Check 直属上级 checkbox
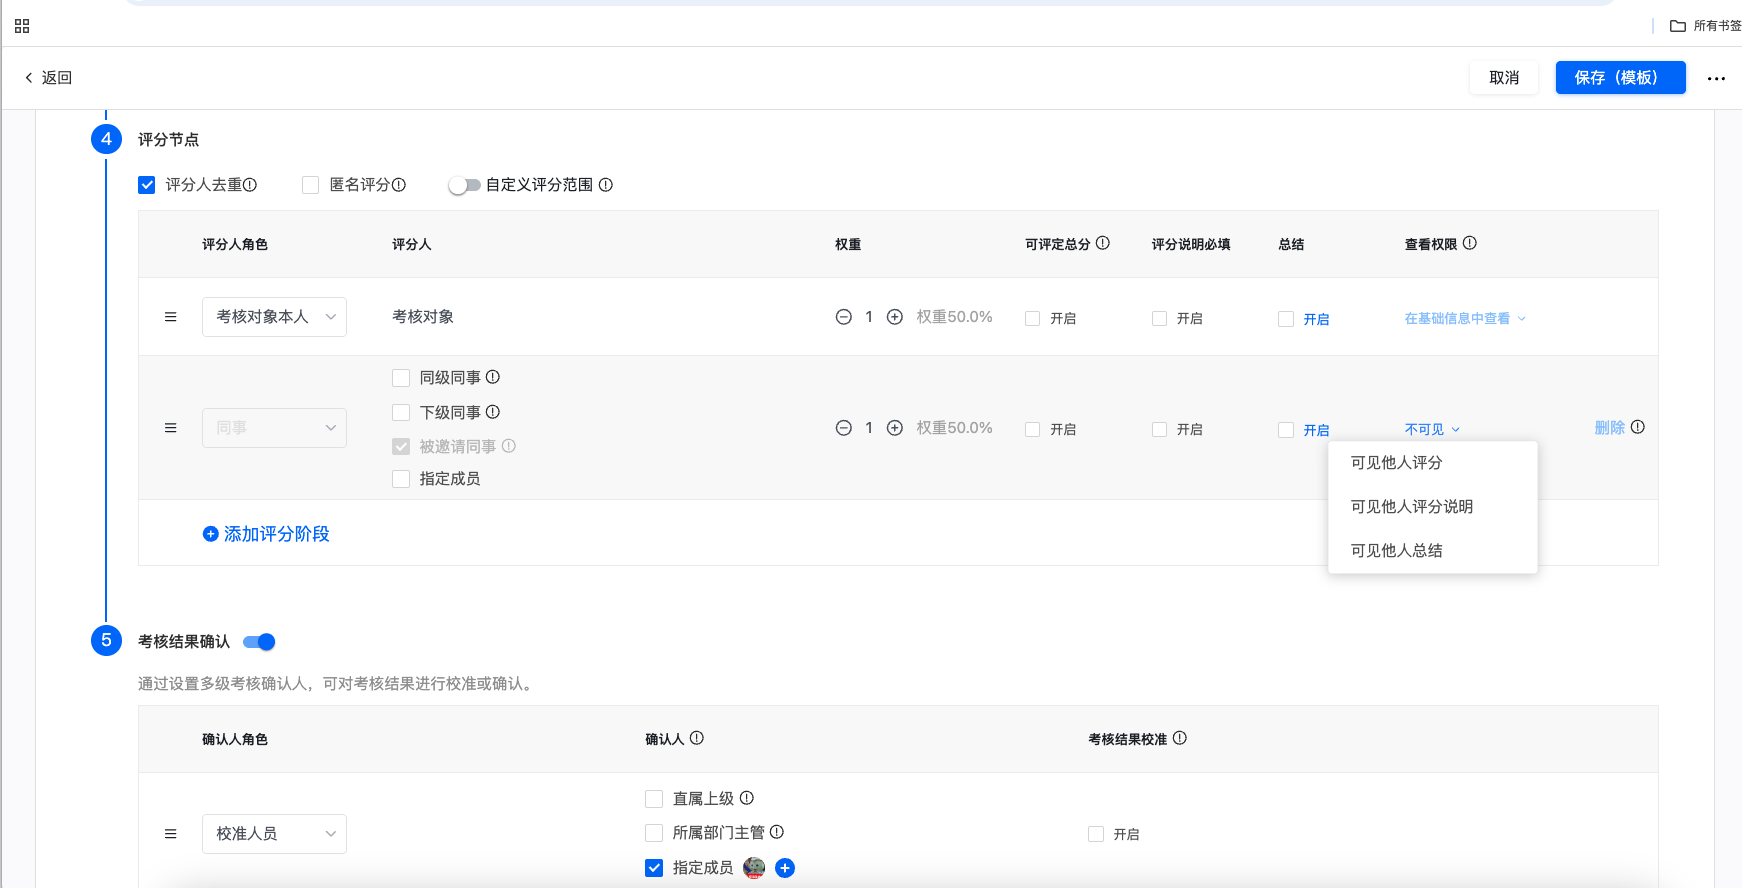 pyautogui.click(x=654, y=799)
